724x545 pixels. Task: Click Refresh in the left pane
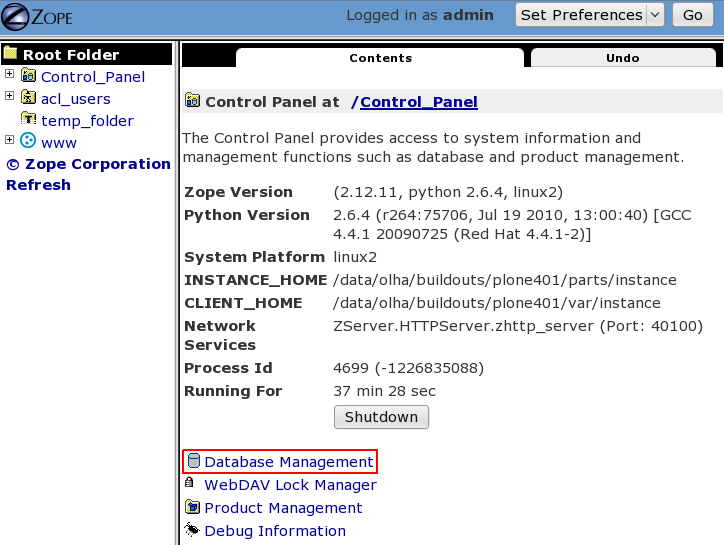click(x=38, y=185)
